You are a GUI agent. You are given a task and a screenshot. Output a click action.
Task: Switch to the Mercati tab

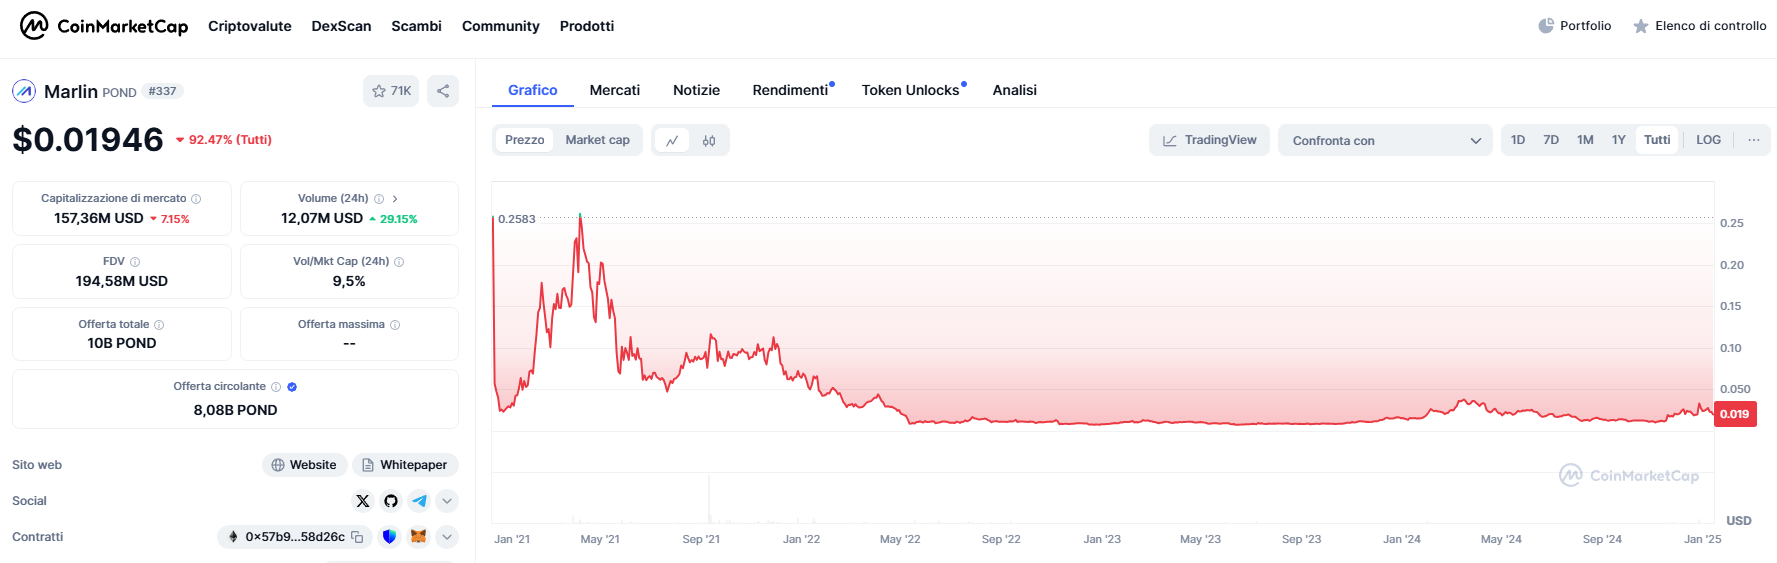(614, 90)
